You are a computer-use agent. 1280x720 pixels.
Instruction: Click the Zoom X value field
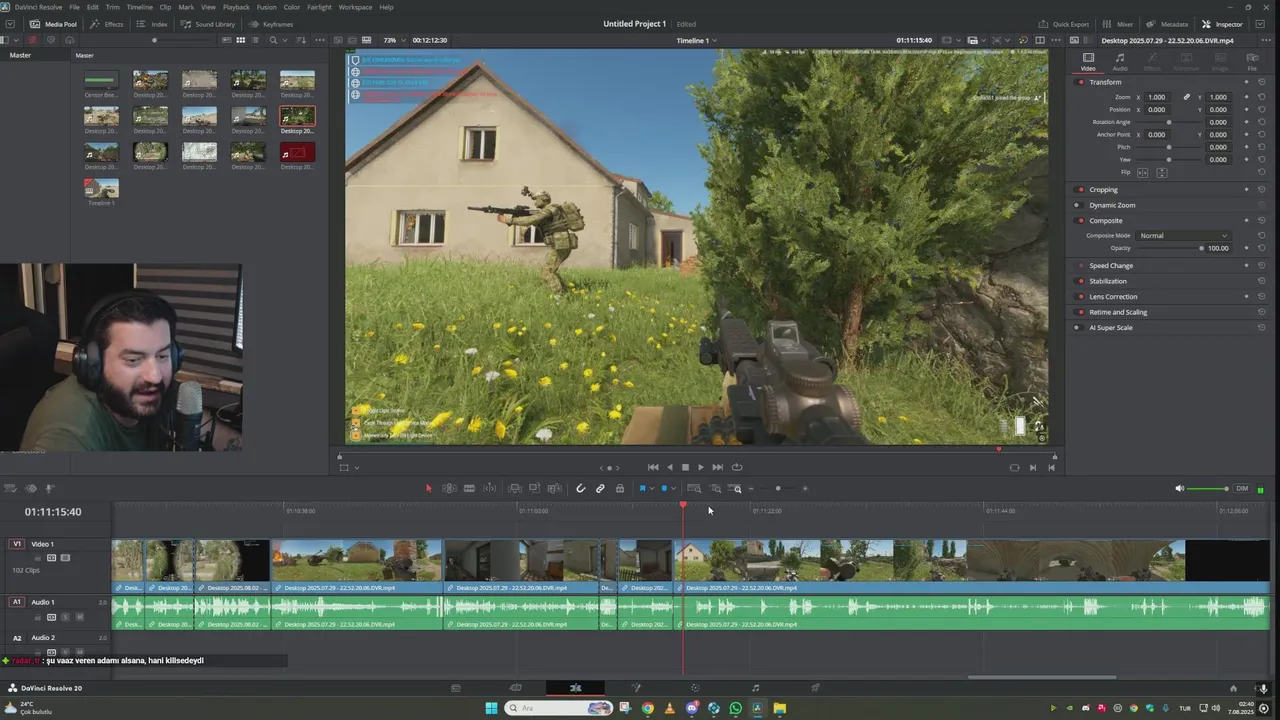point(1157,97)
